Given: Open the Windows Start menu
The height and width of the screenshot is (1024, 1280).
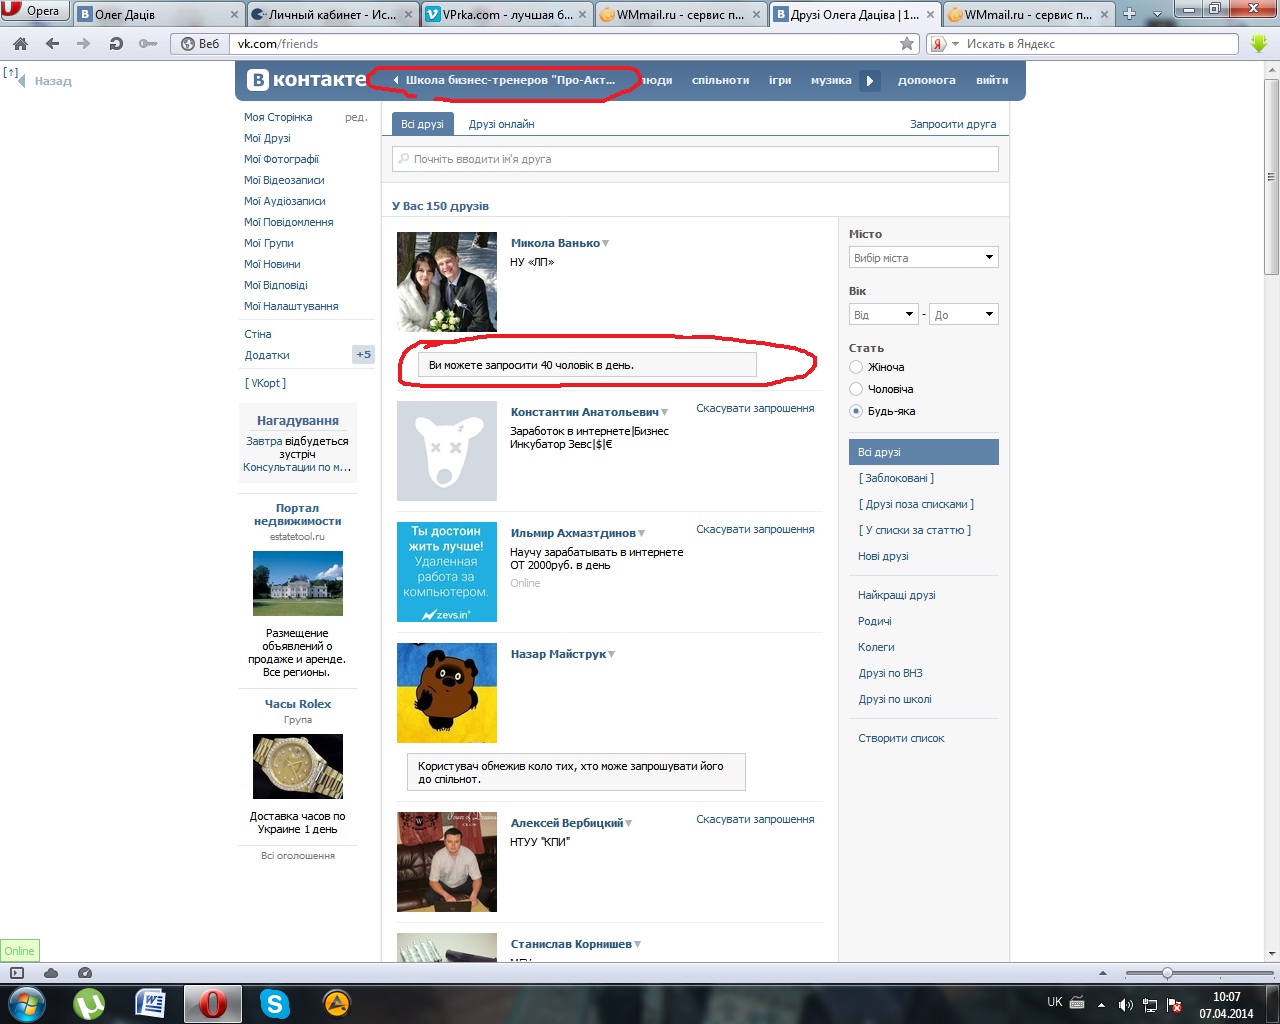Looking at the screenshot, I should [26, 1003].
